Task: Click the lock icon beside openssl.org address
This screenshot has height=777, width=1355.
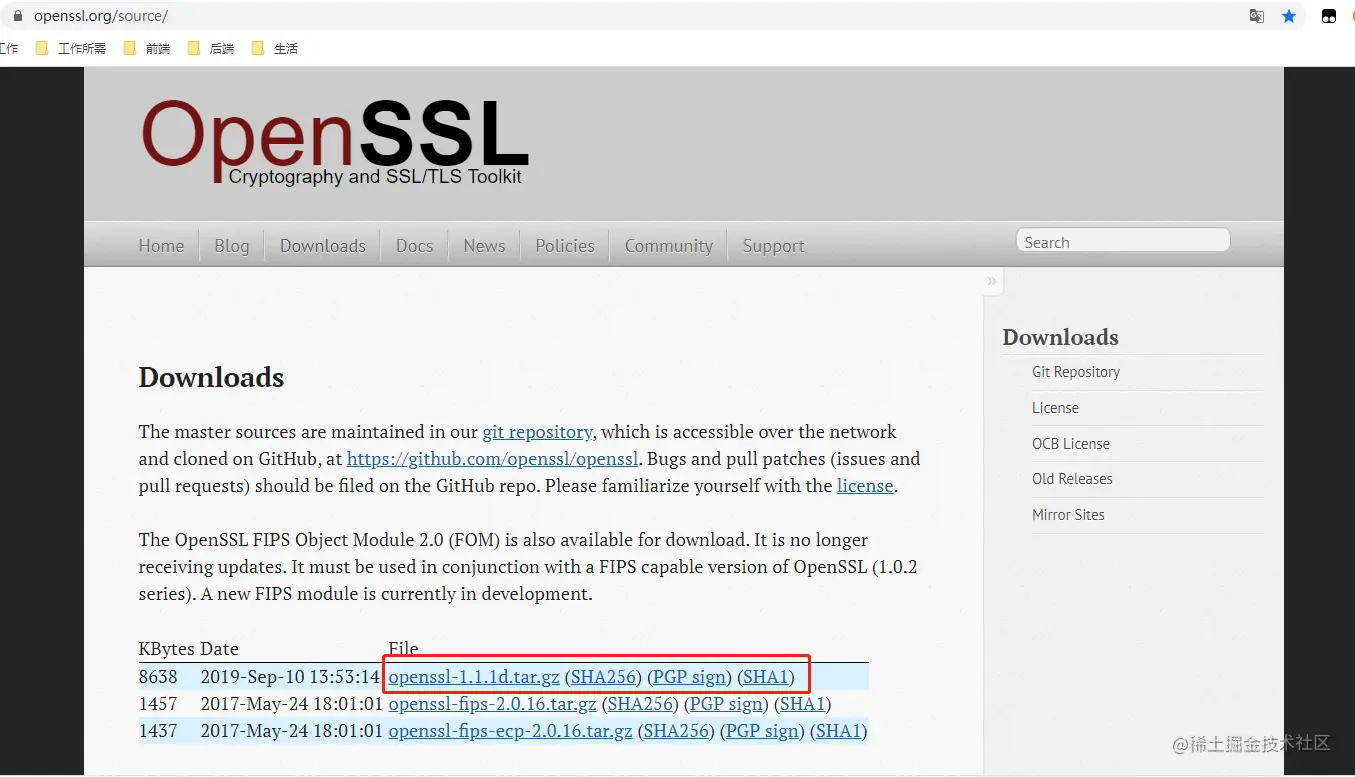Action: coord(17,16)
